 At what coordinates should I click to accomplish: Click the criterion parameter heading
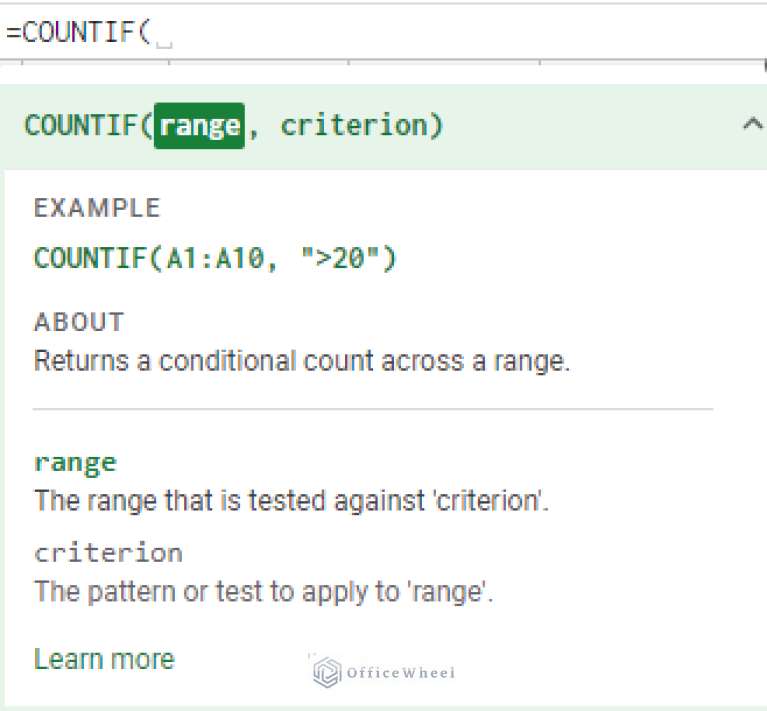pos(108,553)
